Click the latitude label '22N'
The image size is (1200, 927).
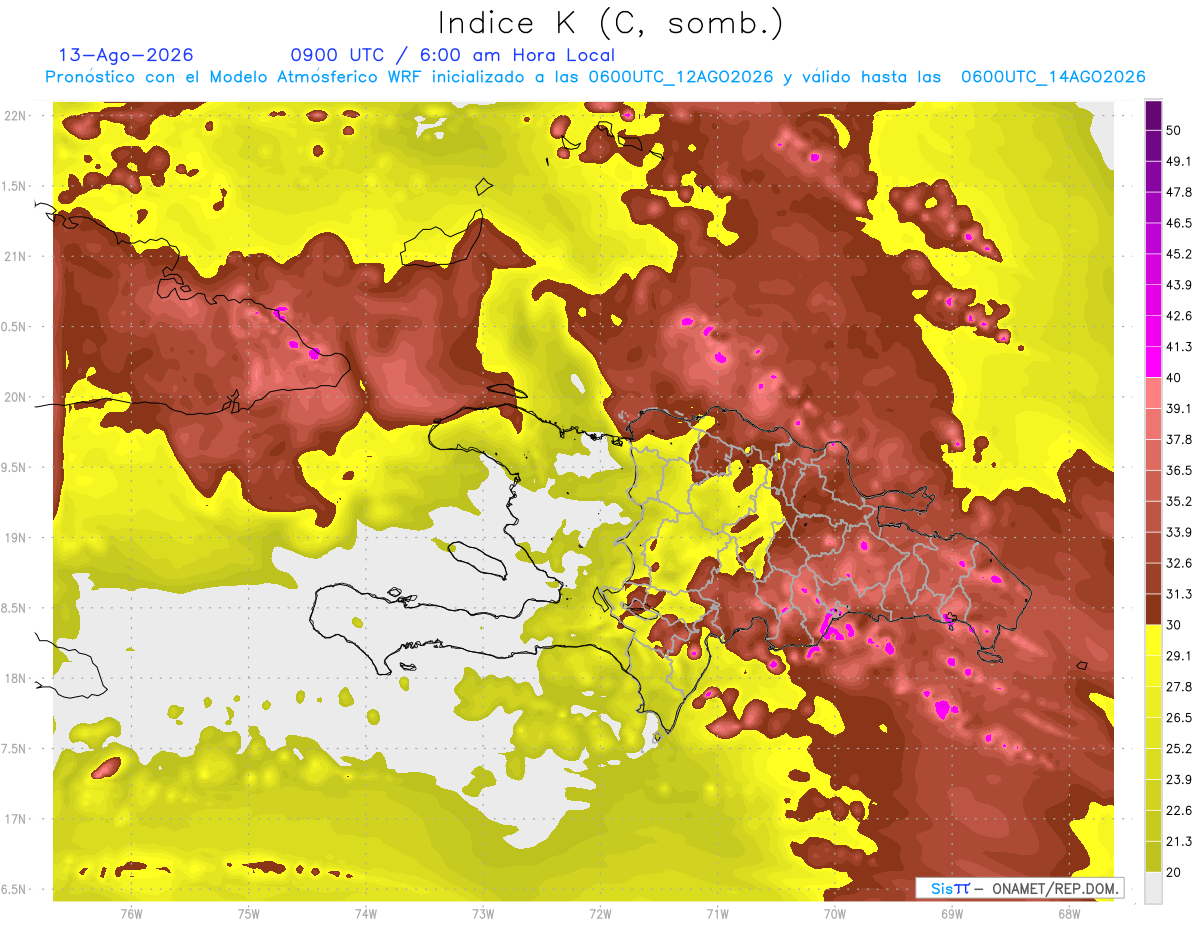click(x=16, y=115)
